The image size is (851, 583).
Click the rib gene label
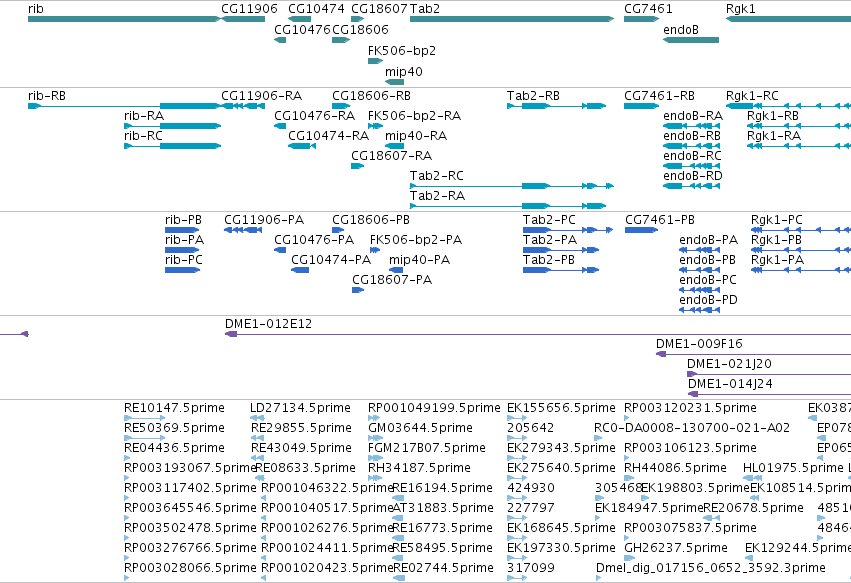point(36,9)
